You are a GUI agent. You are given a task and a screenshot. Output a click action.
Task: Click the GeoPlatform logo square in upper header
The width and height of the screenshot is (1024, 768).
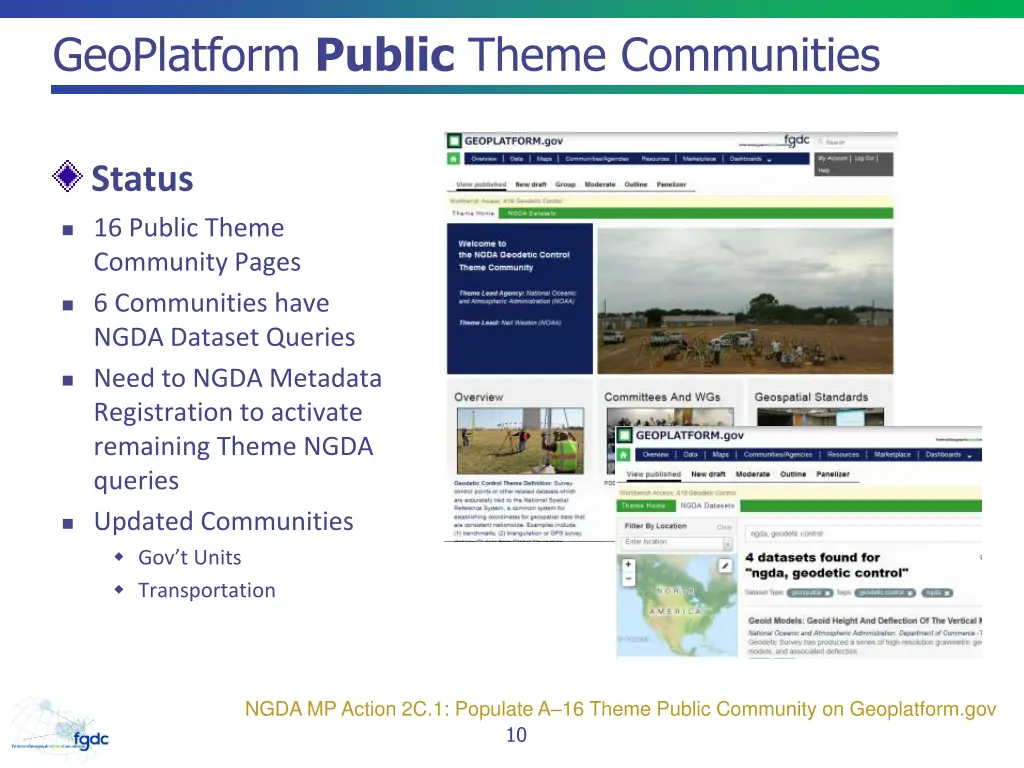tap(454, 141)
